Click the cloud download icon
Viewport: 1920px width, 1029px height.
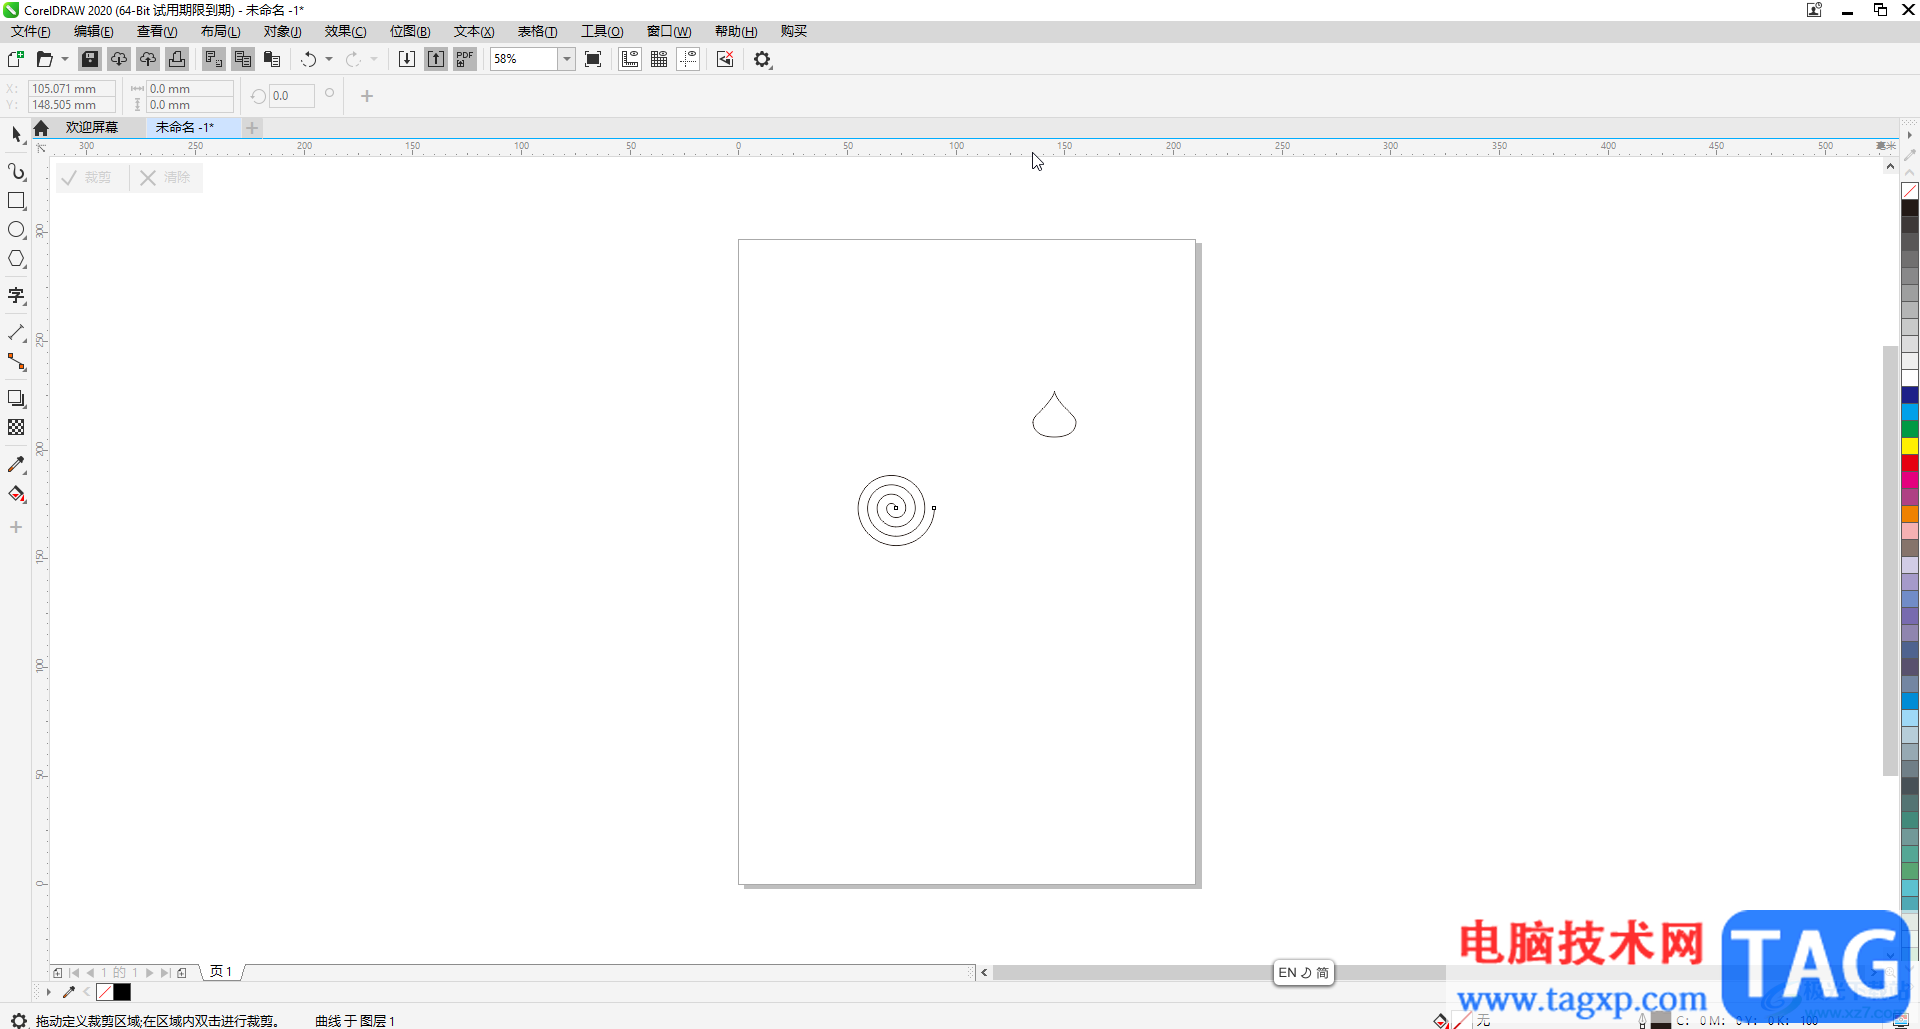click(x=119, y=59)
